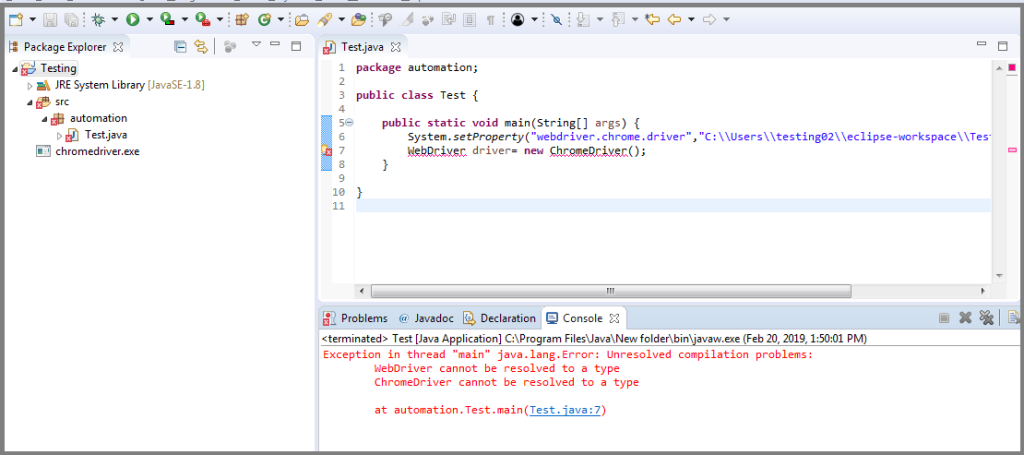Toggle Show Whitespace Characters pilcrow icon
This screenshot has height=455, width=1024.
[490, 19]
